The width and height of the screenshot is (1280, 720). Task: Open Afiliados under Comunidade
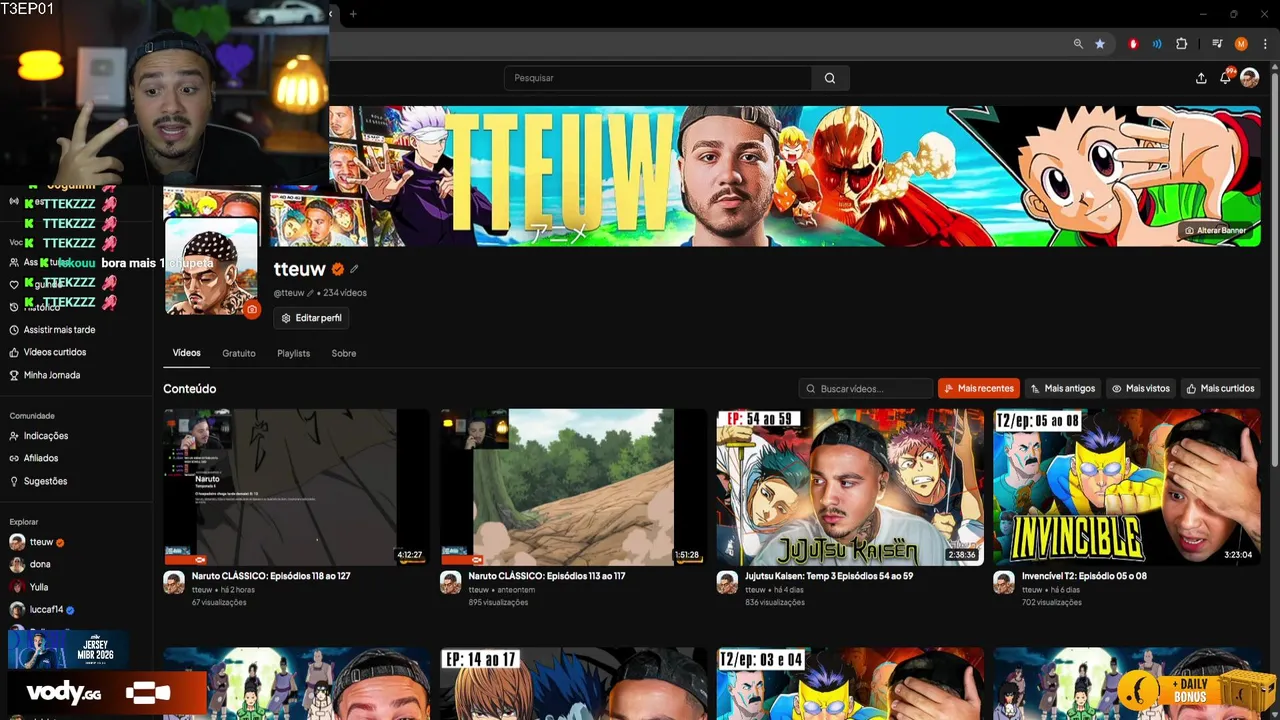click(41, 458)
